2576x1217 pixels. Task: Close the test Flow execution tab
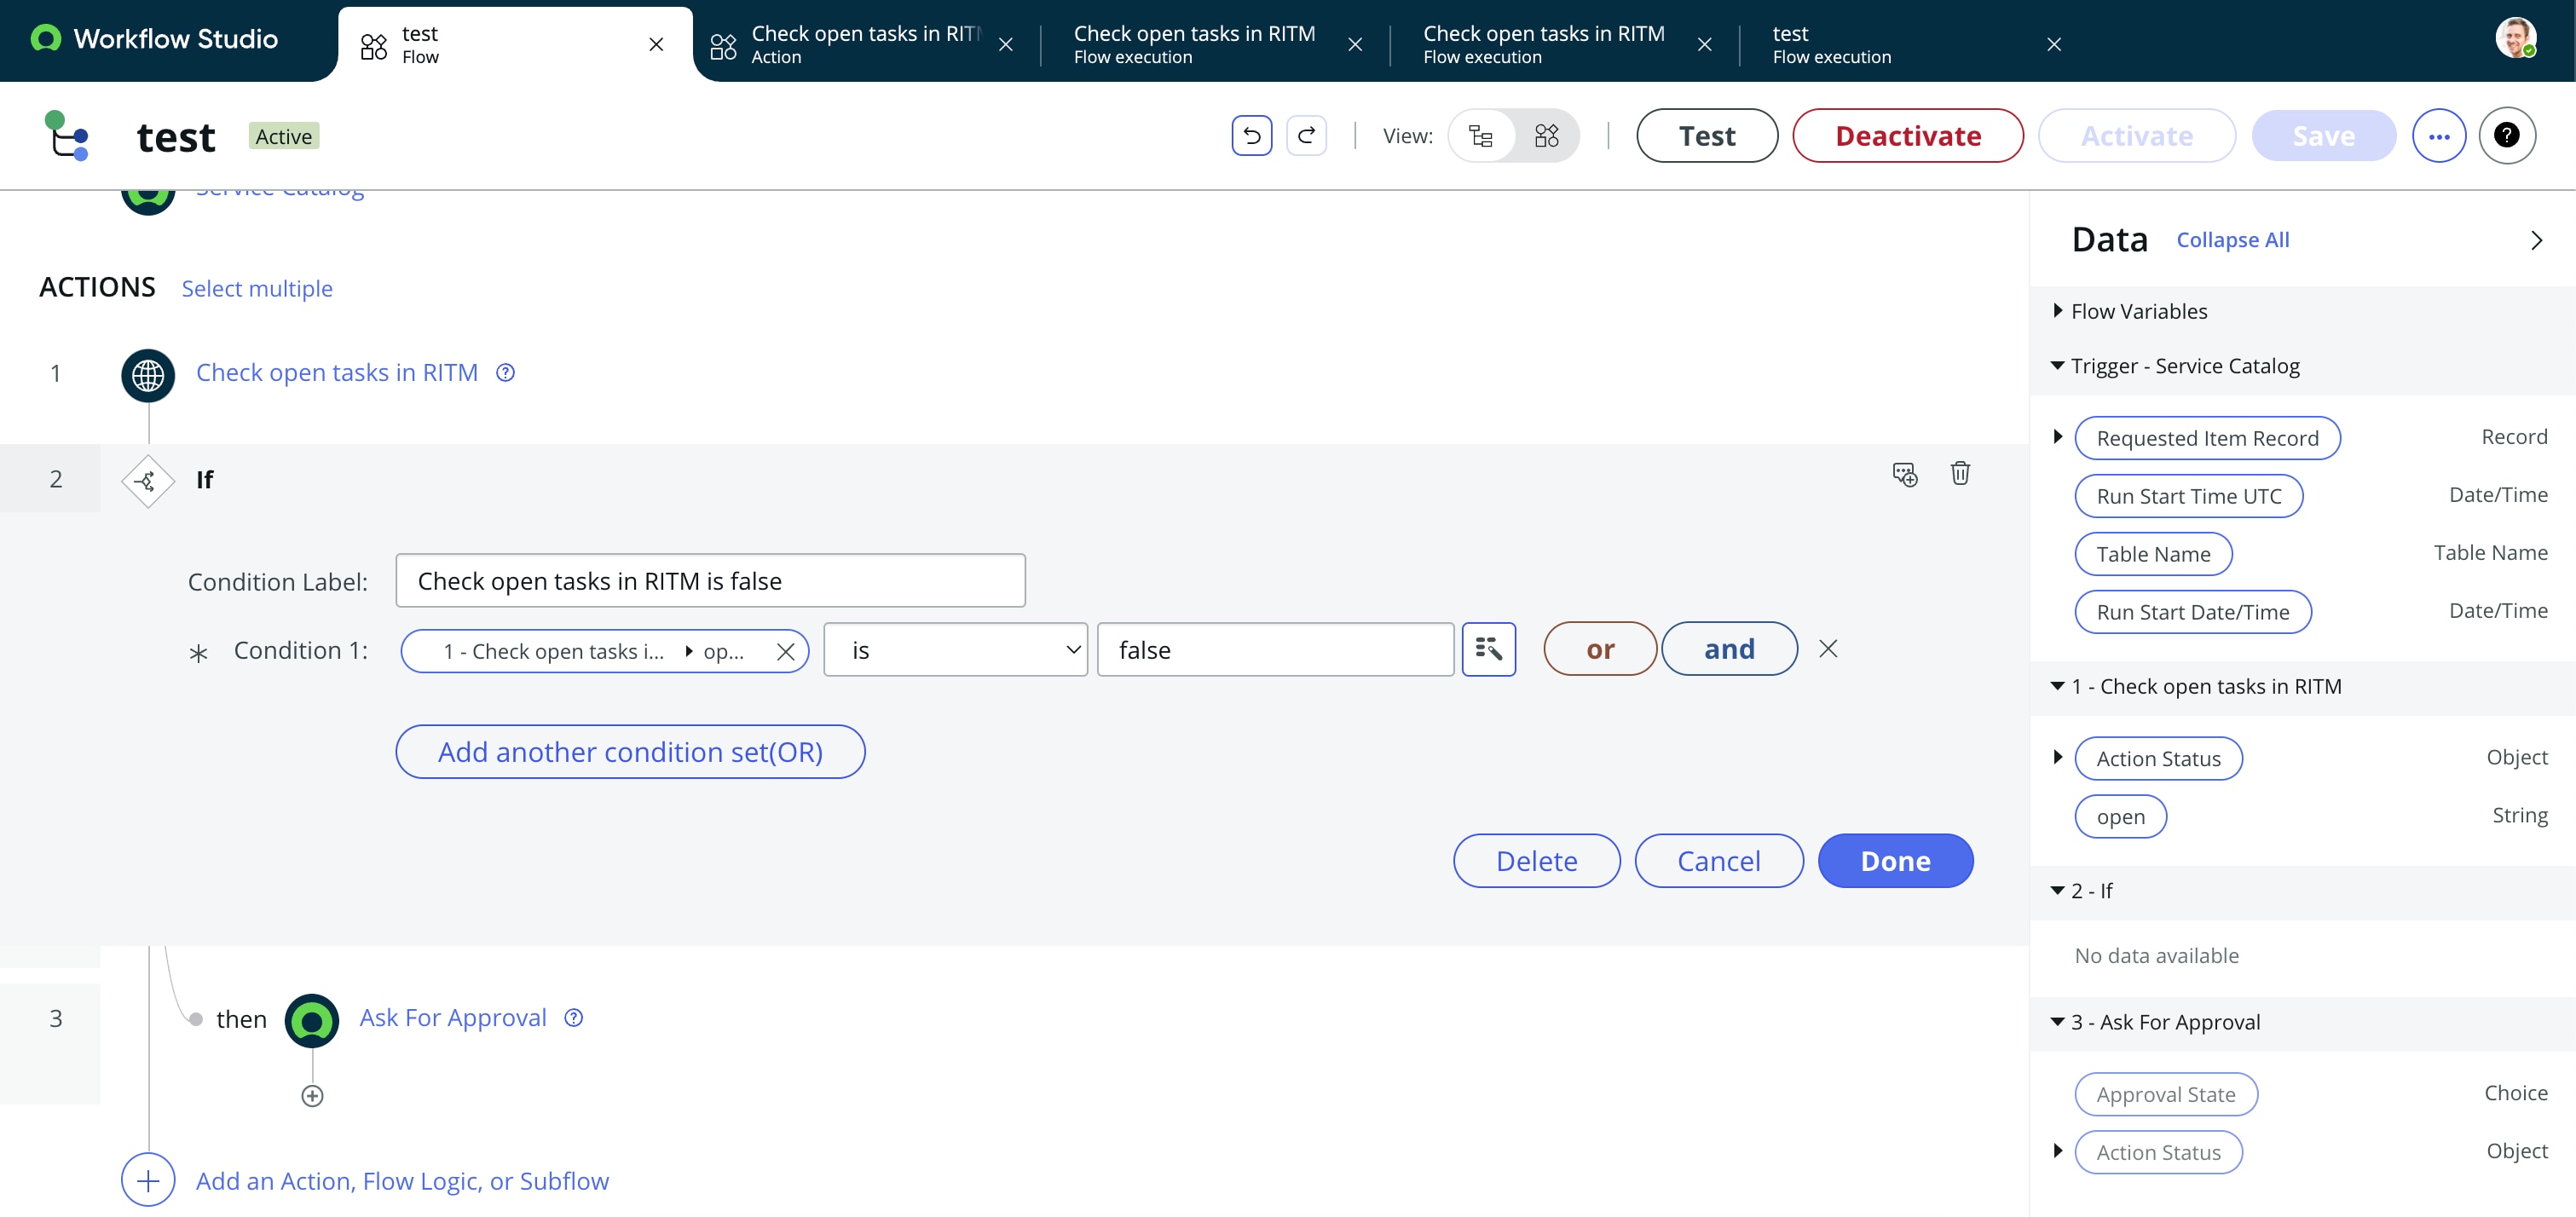pyautogui.click(x=2054, y=44)
